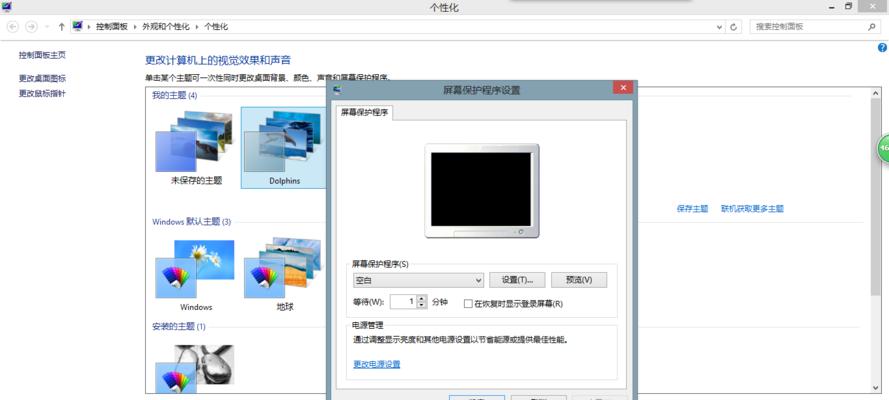Viewport: 889px width, 400px height.
Task: Refresh the address bar location
Action: click(x=734, y=27)
